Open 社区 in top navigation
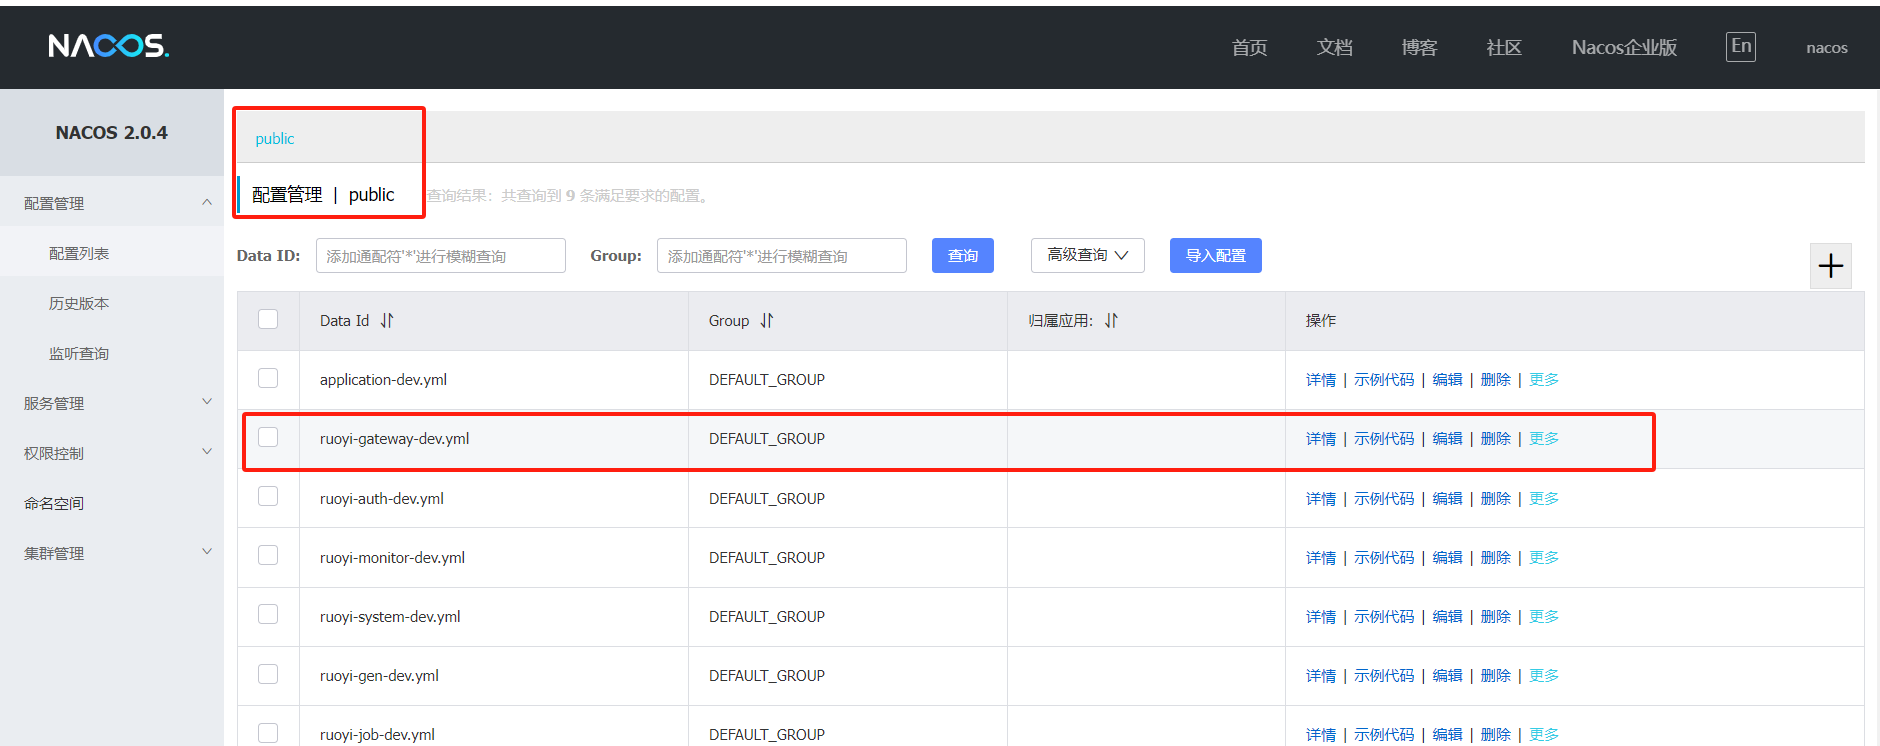The width and height of the screenshot is (1880, 746). click(x=1504, y=48)
